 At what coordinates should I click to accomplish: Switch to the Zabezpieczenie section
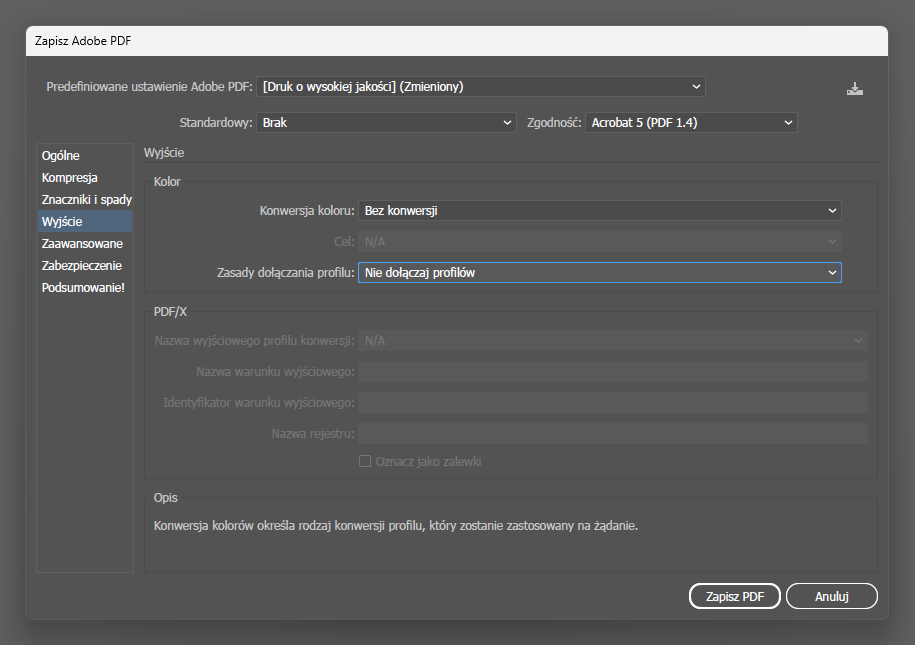click(x=81, y=266)
